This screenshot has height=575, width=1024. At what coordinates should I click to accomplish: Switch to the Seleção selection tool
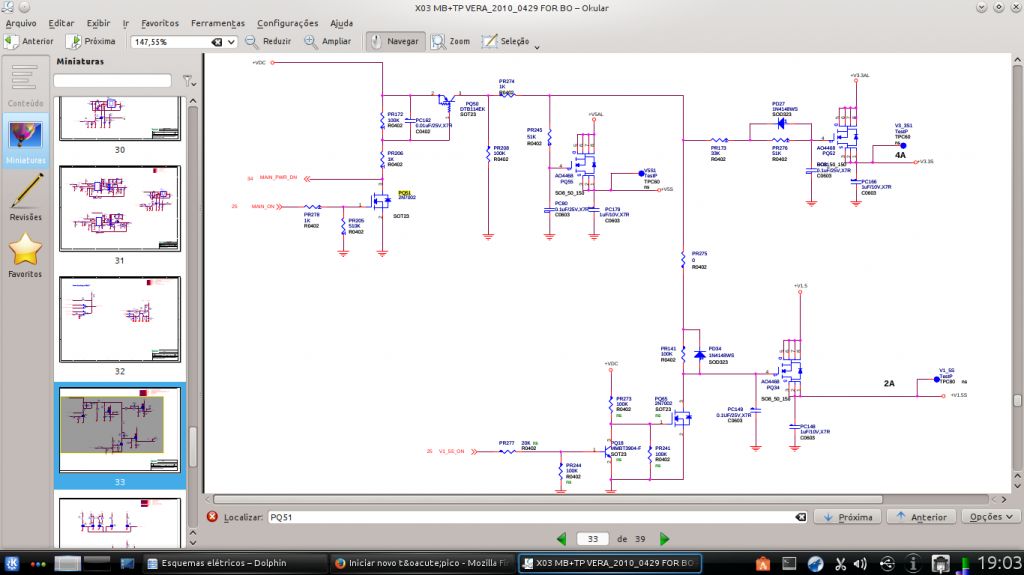507,42
